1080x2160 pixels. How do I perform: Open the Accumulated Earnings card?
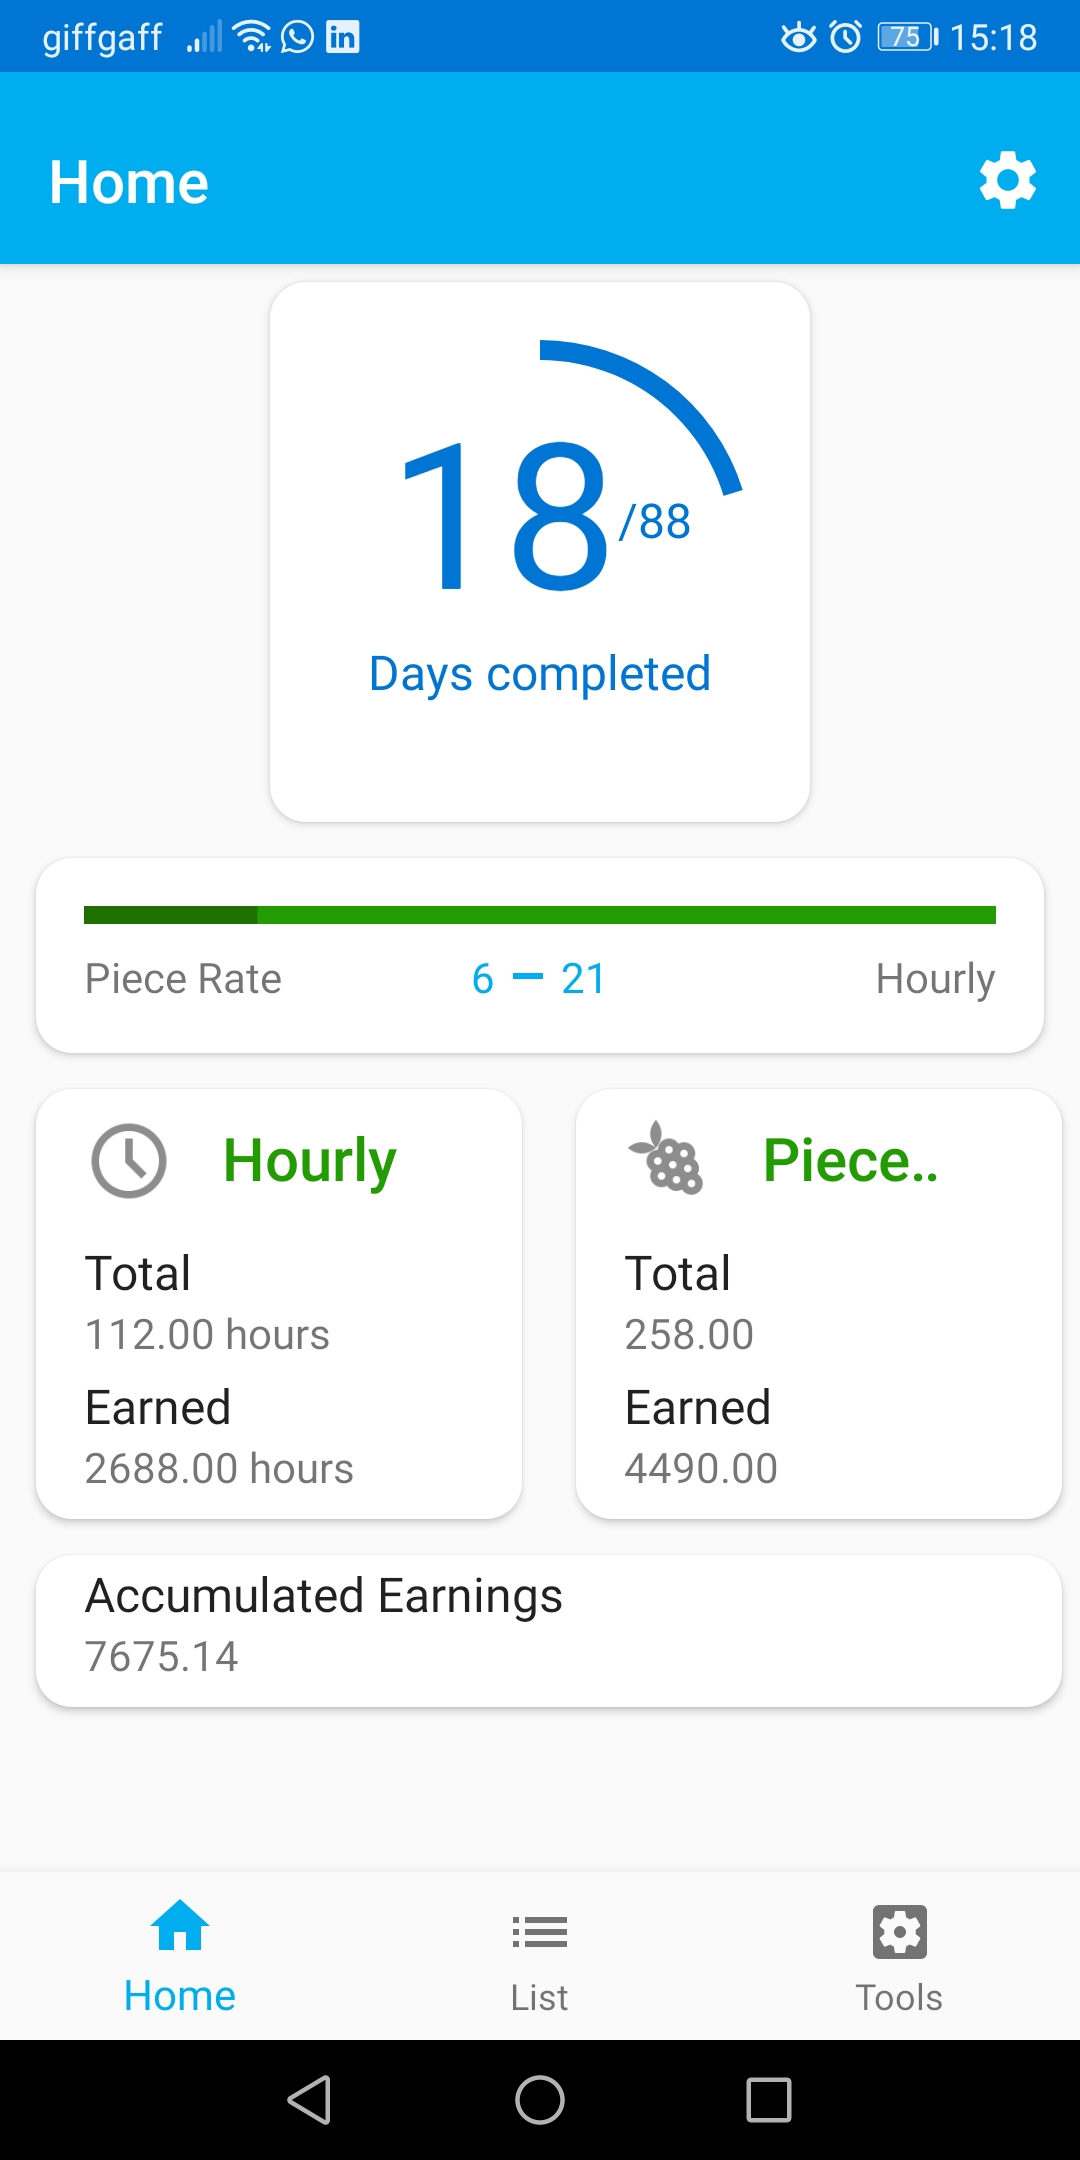[548, 1630]
